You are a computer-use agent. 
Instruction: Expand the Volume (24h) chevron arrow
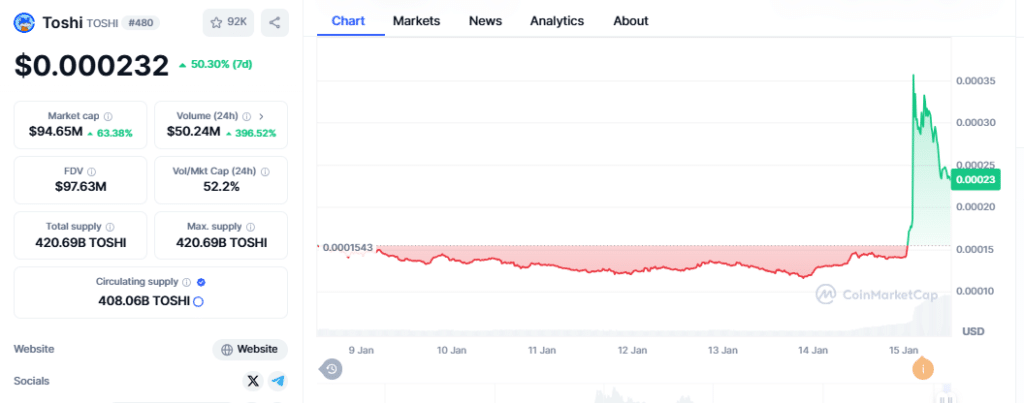point(261,116)
